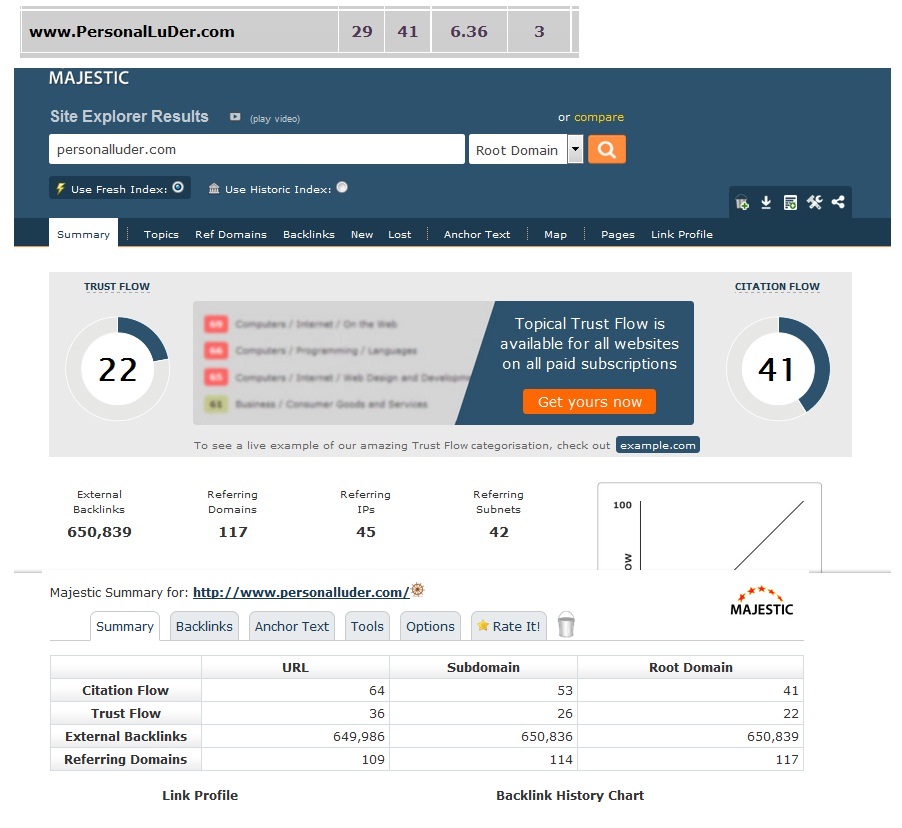Select the lower Summary tab

tap(125, 626)
